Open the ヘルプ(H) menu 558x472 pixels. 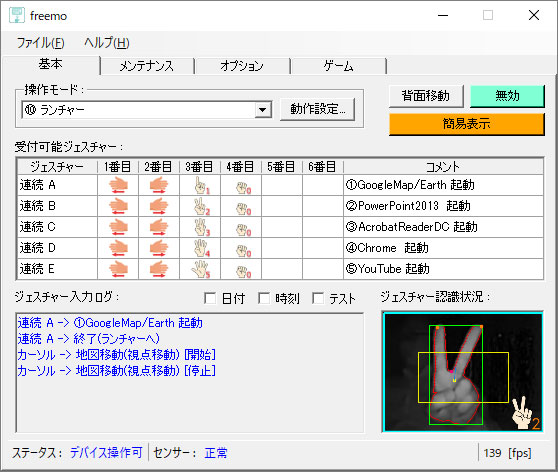107,43
